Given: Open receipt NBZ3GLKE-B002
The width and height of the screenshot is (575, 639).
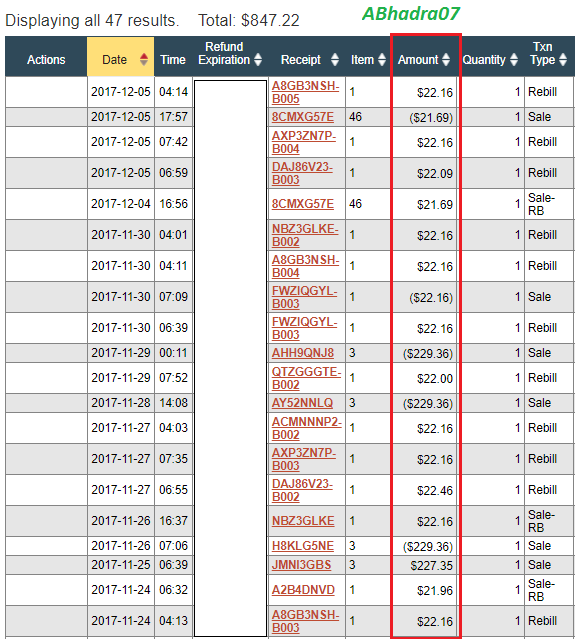Looking at the screenshot, I should [x=305, y=235].
